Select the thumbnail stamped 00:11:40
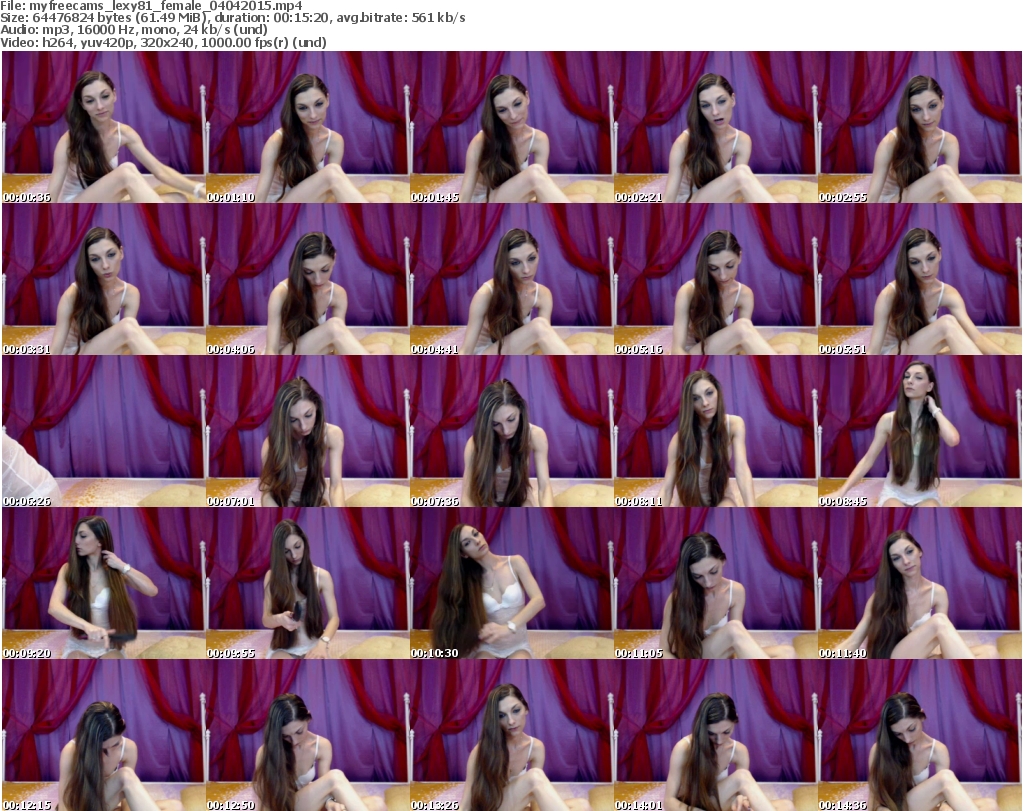The width and height of the screenshot is (1024, 811). pos(920,583)
